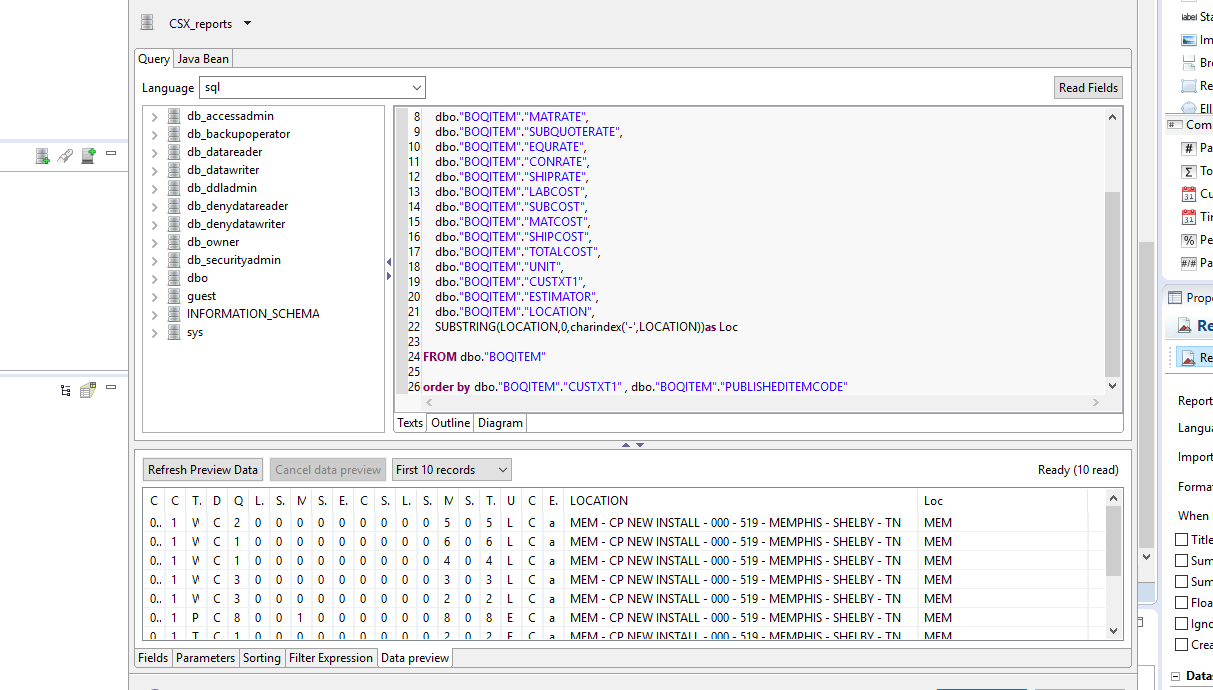
Task: Expand the INFORMATION_SCHEMA node
Action: tap(154, 314)
